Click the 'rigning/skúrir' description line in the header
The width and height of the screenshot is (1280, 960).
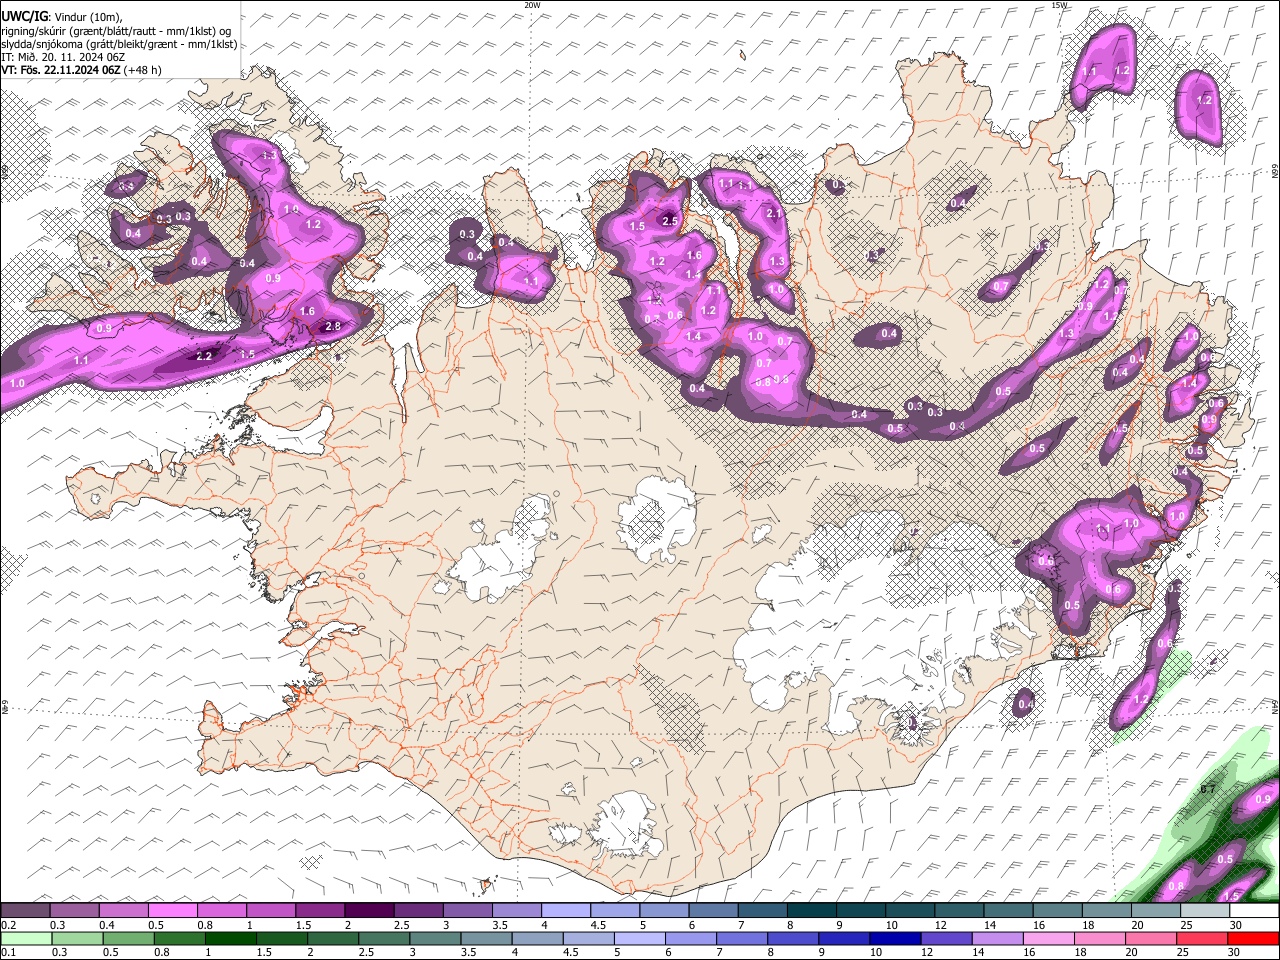tap(115, 31)
